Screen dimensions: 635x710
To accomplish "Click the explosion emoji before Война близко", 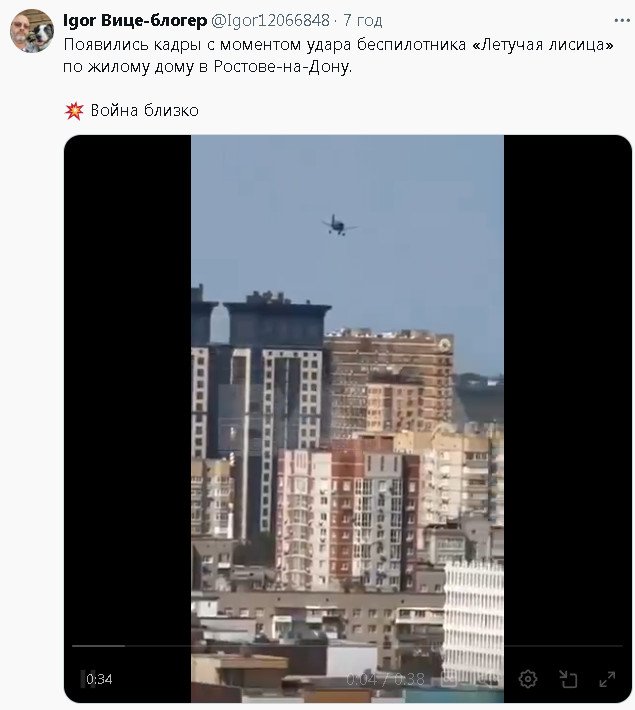I will tap(74, 110).
